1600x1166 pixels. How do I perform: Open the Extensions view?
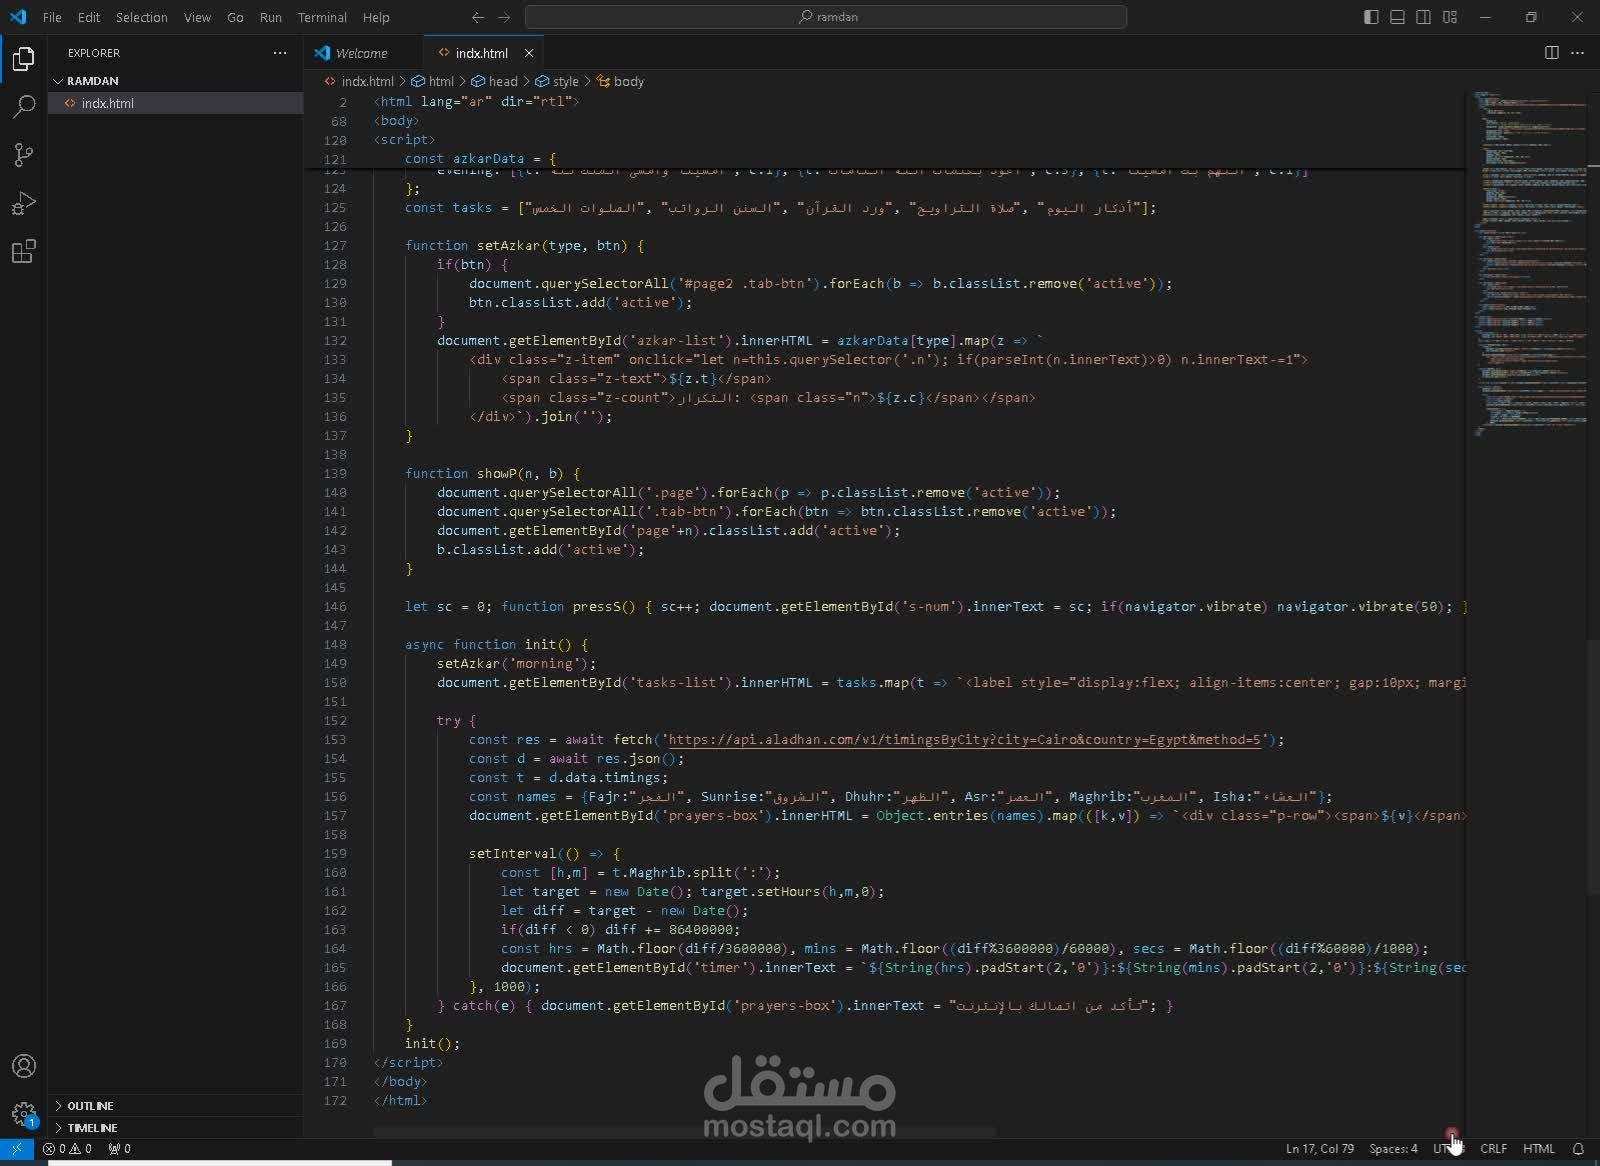23,252
